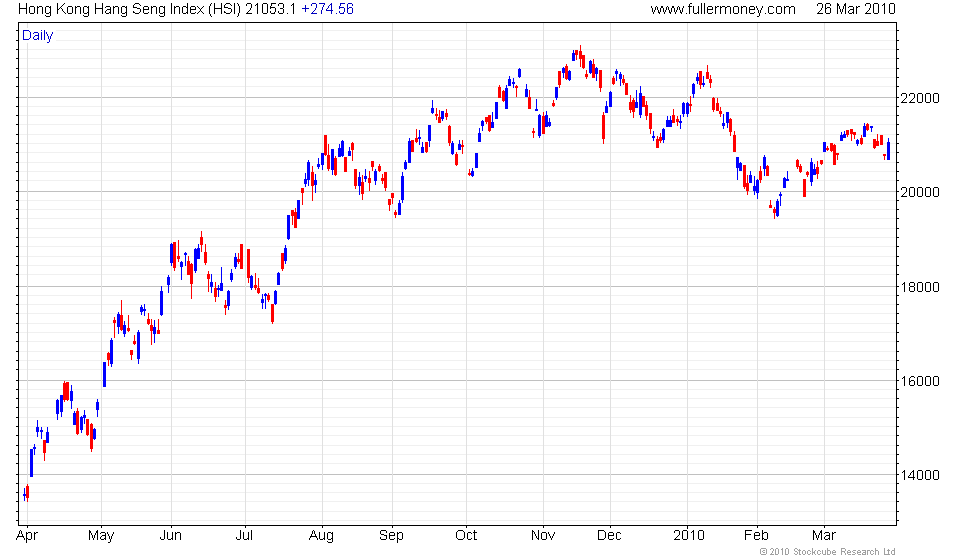The height and width of the screenshot is (560, 980).
Task: Click the Jun month label
Action: [x=171, y=536]
